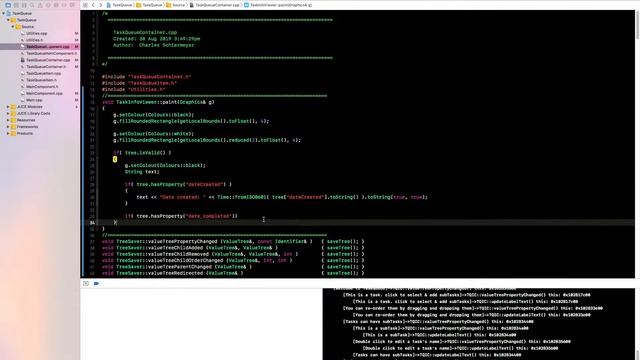Viewport: 640px width, 360px height.
Task: Click TaskQueueContainer.cpp breadcrumb in jump bar
Action: pyautogui.click(x=214, y=5)
